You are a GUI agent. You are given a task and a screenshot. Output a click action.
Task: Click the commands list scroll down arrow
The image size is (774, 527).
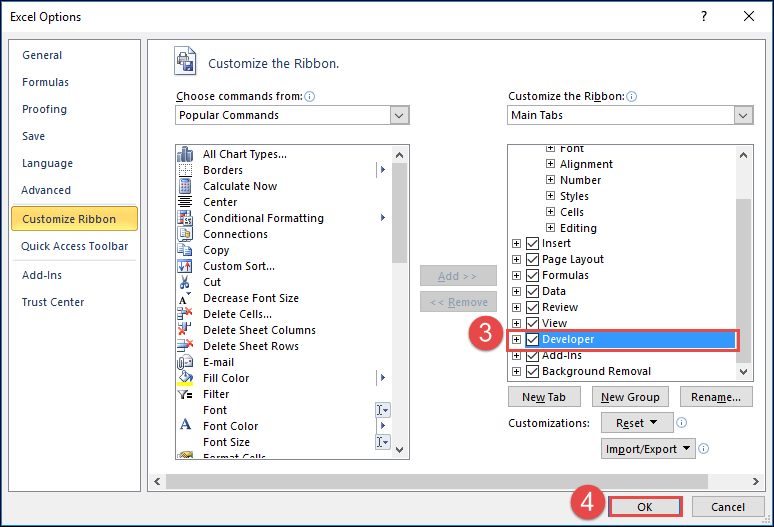click(400, 450)
